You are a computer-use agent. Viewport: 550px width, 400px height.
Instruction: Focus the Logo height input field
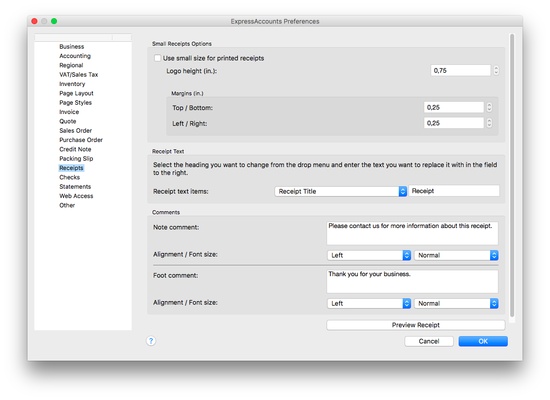460,71
